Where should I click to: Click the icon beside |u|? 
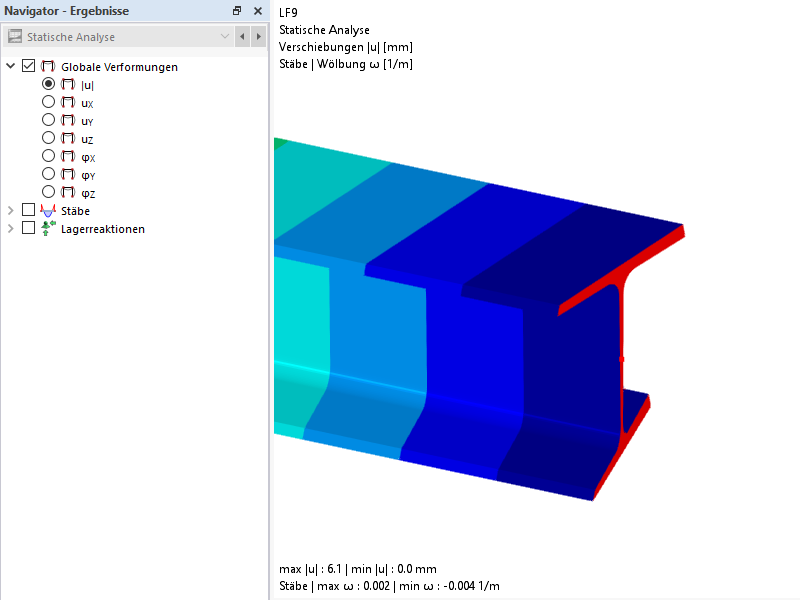coord(68,84)
